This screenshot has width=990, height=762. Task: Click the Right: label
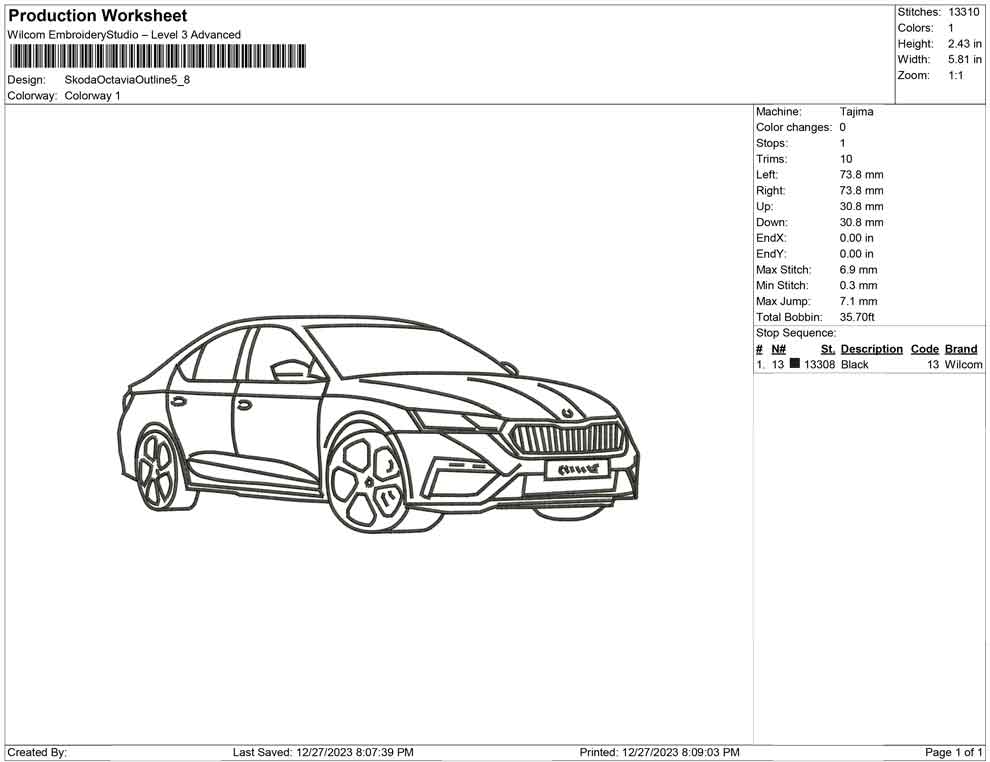click(770, 190)
